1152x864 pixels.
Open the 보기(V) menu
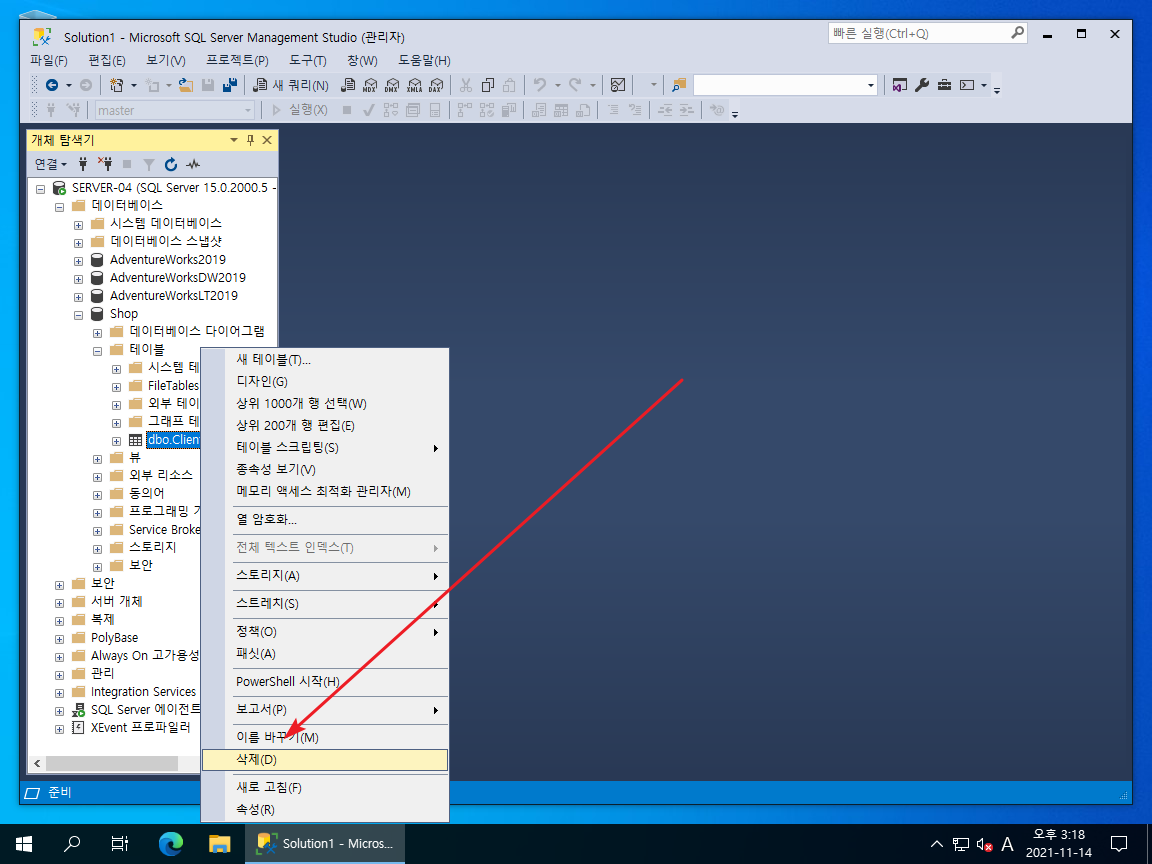(165, 60)
